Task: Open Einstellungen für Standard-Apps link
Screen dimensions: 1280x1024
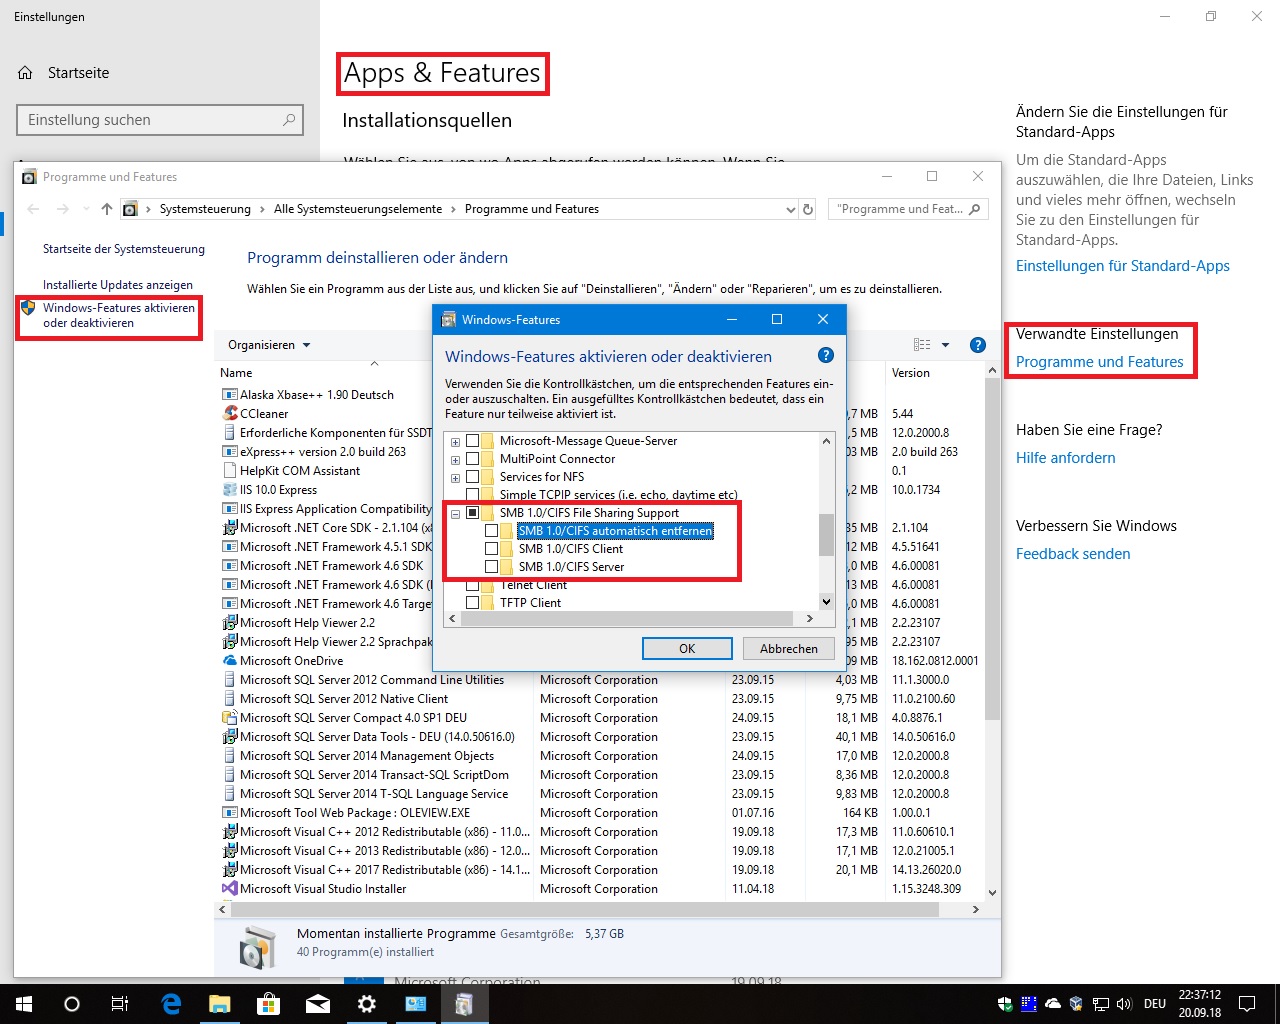Action: pyautogui.click(x=1123, y=266)
